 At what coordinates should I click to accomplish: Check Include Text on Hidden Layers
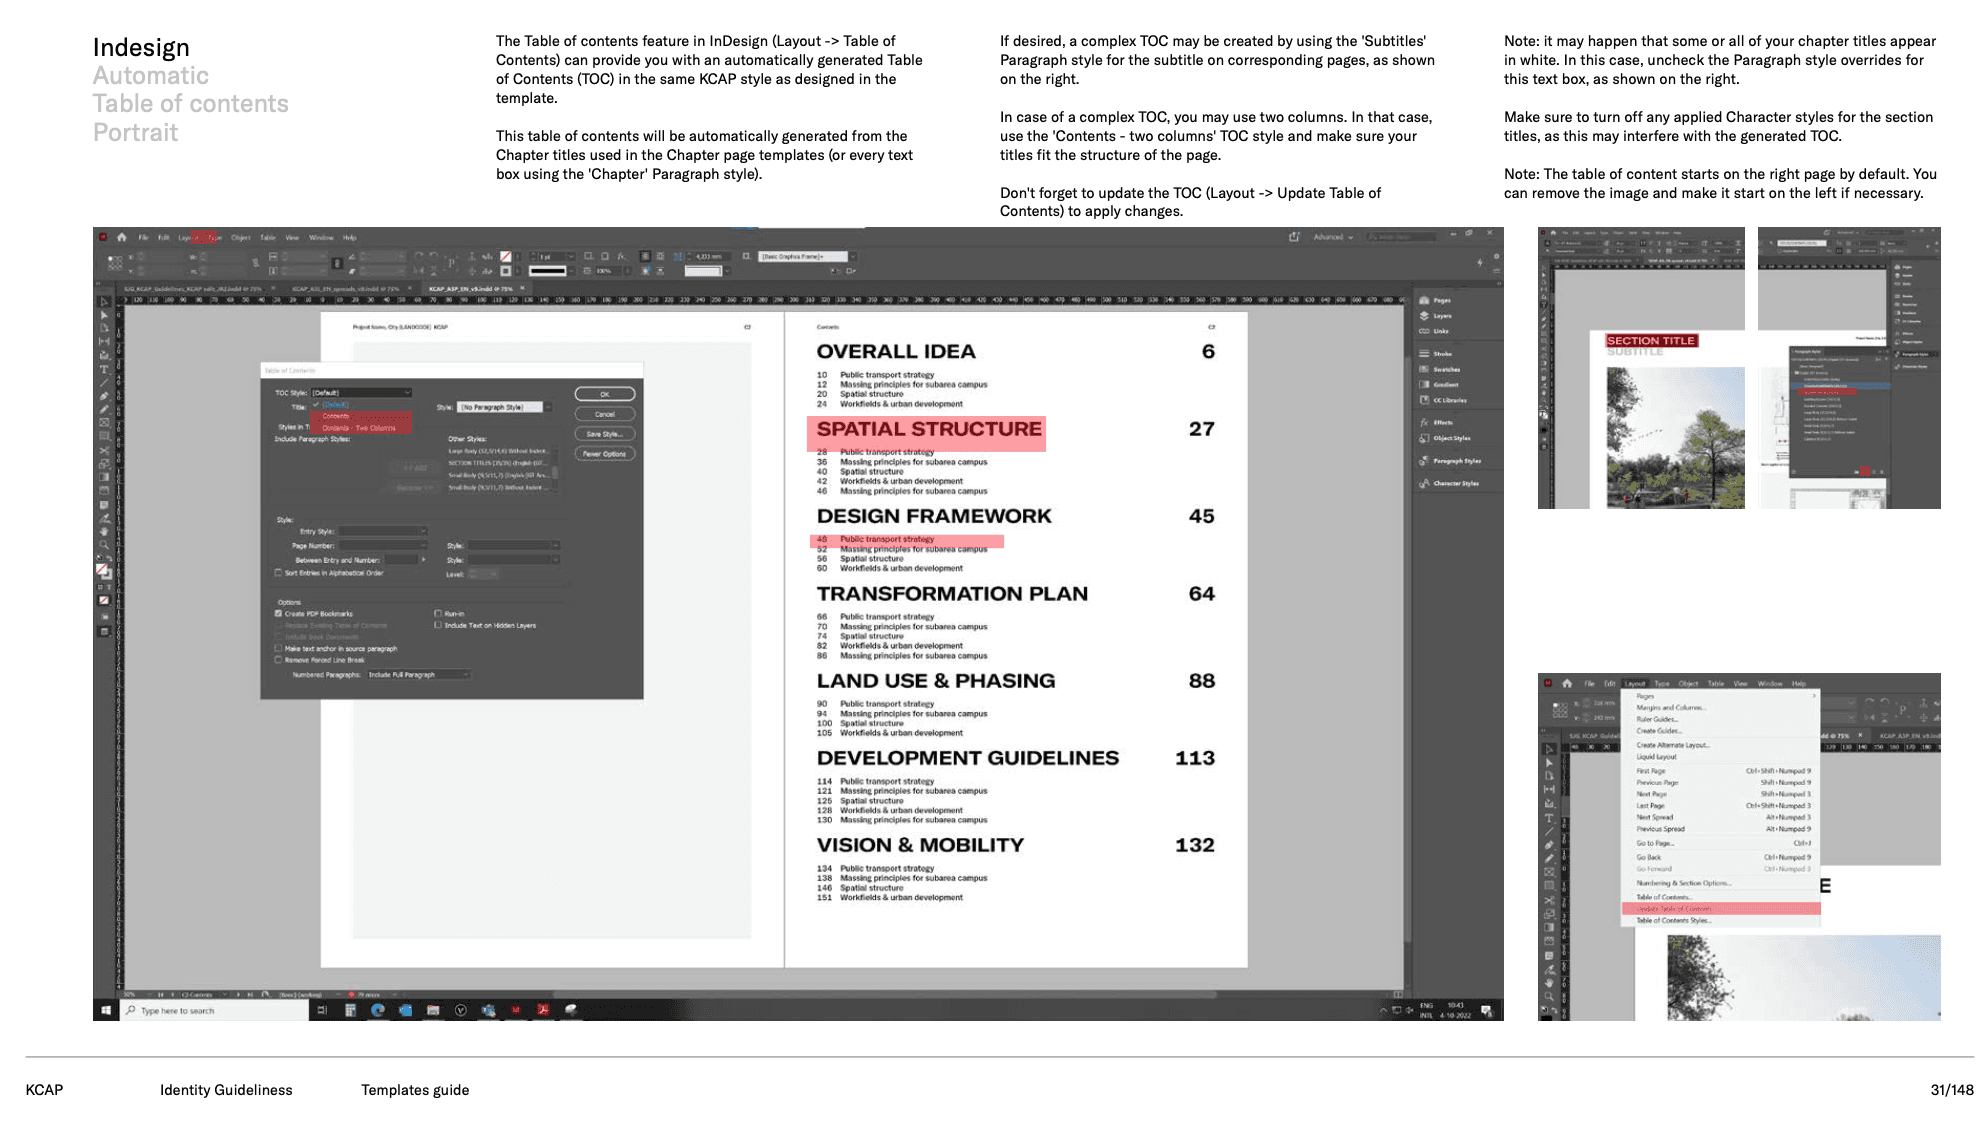coord(438,625)
